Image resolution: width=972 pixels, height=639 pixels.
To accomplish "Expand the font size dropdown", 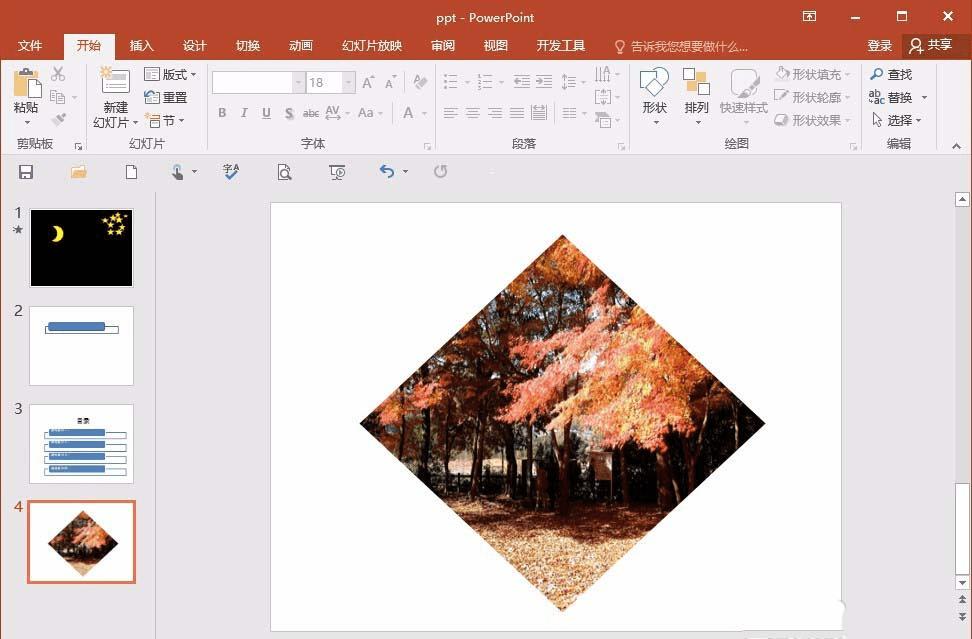I will pos(348,82).
